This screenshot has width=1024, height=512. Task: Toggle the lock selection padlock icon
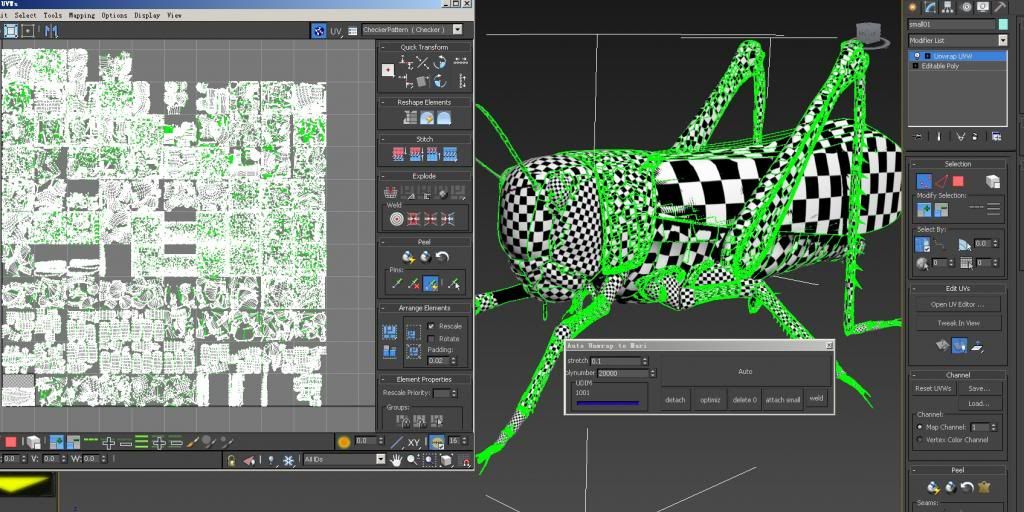pyautogui.click(x=231, y=460)
